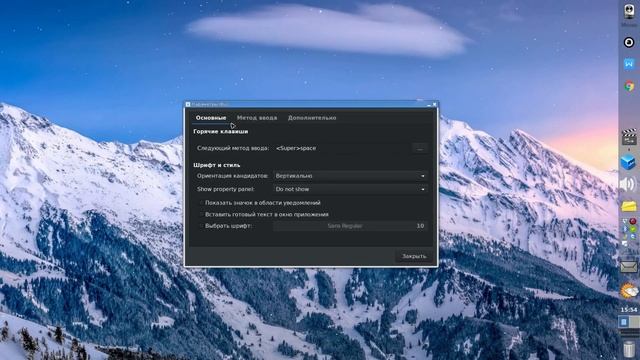The image size is (640, 360).
Task: Close the IBus preferences window via title bar X
Action: pyautogui.click(x=435, y=104)
